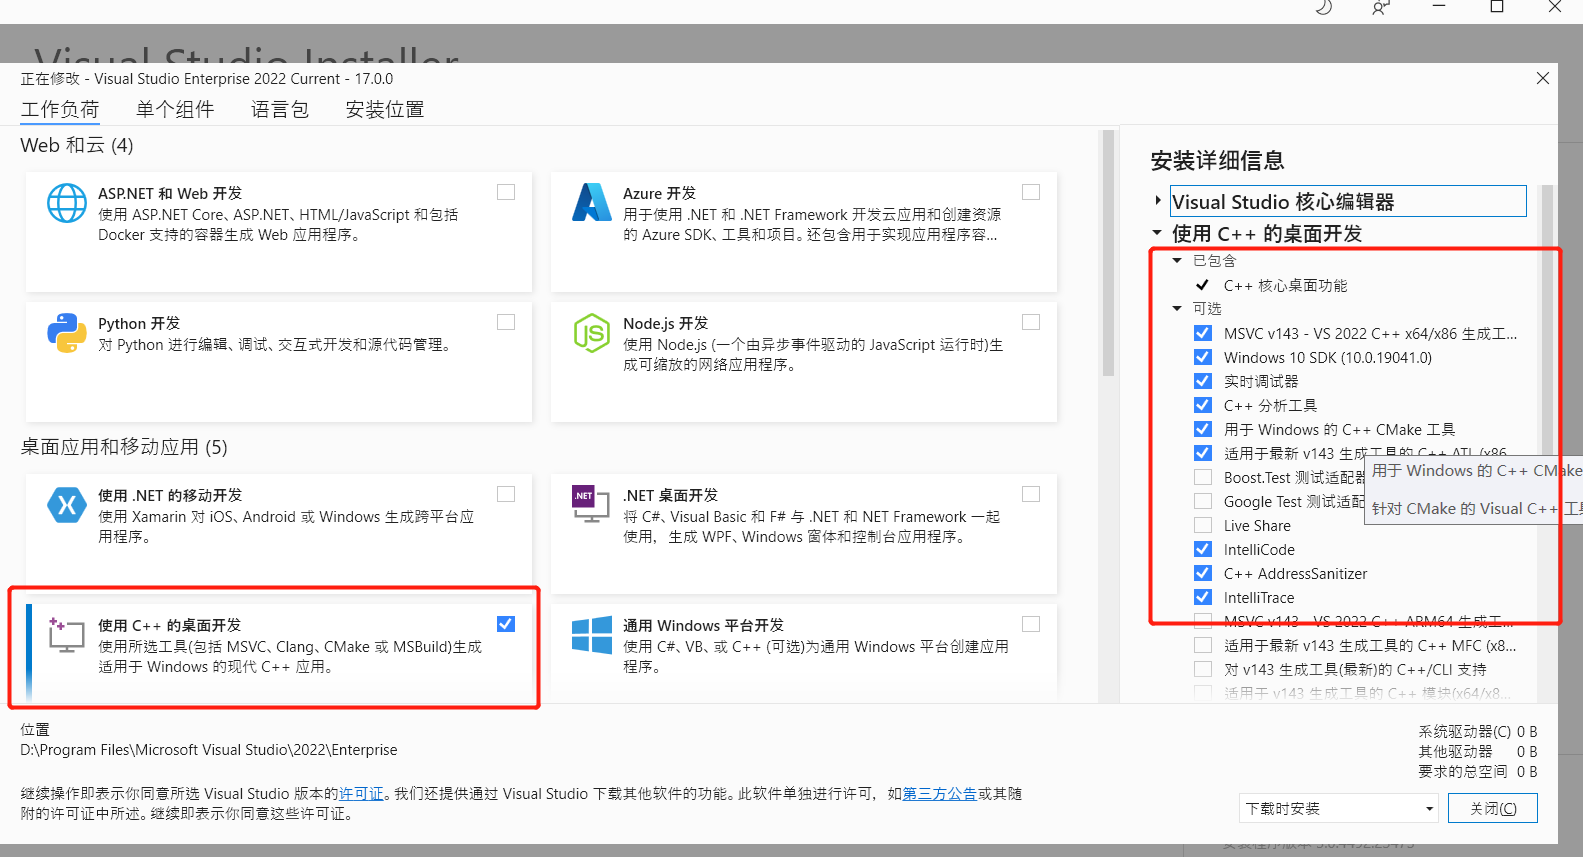
Task: Check 对 v143 生成工具的 C++/CLI 支持
Action: tap(1203, 669)
